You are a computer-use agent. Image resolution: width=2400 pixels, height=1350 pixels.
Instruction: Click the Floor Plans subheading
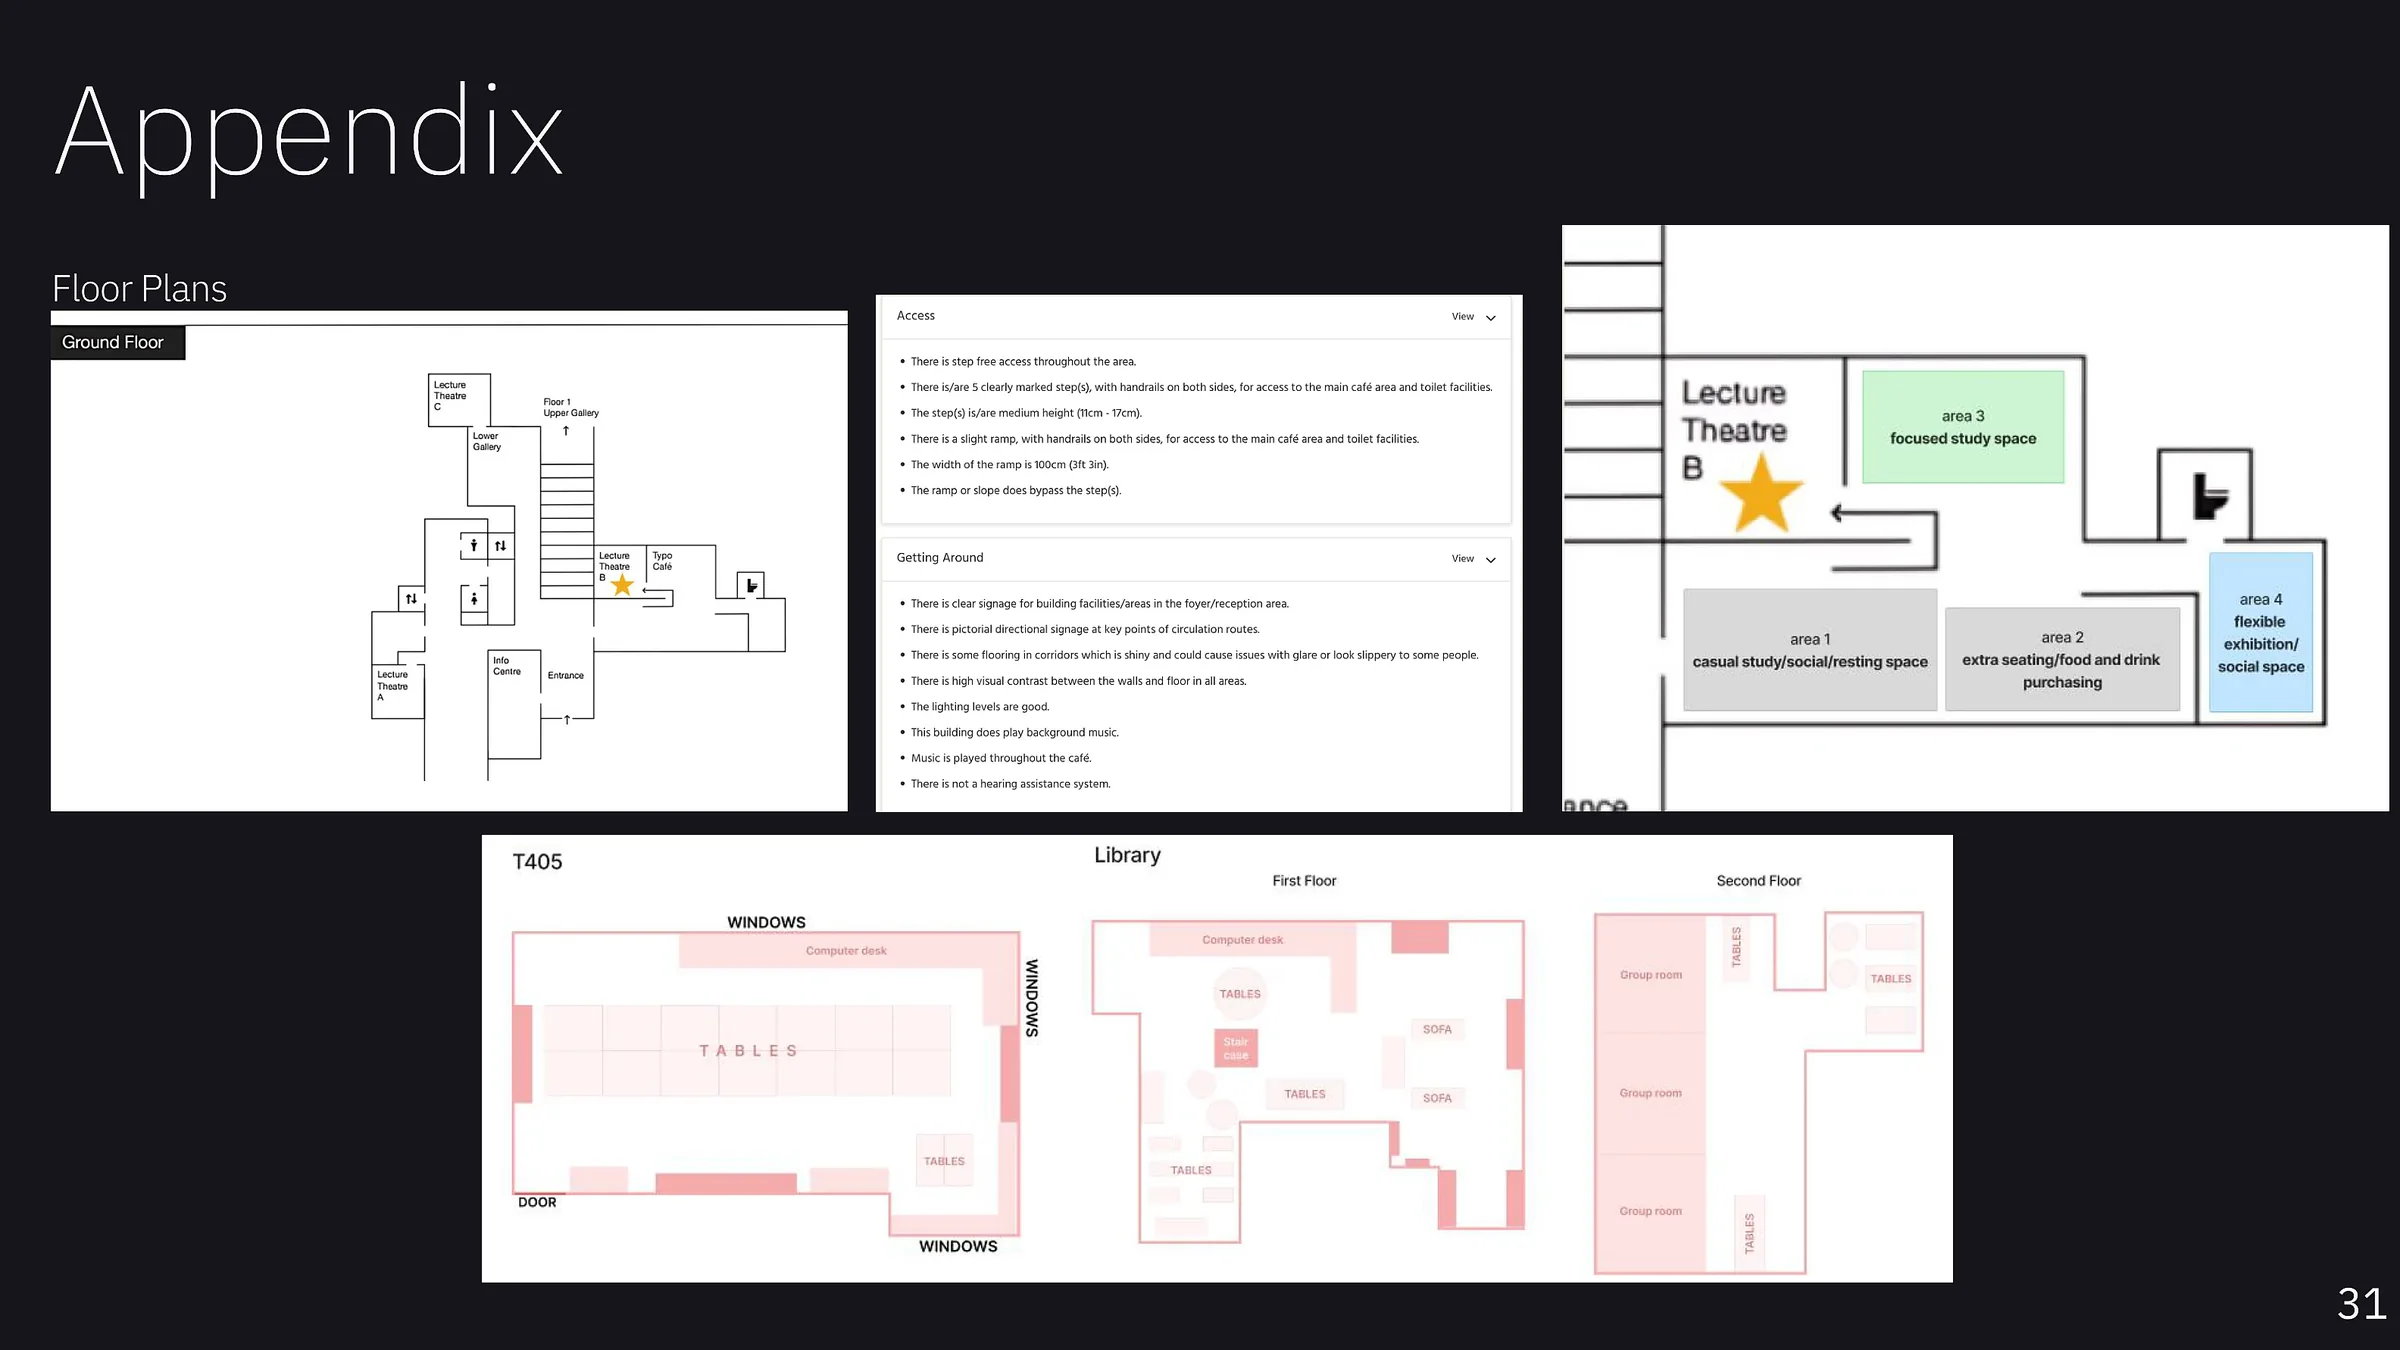(x=139, y=289)
